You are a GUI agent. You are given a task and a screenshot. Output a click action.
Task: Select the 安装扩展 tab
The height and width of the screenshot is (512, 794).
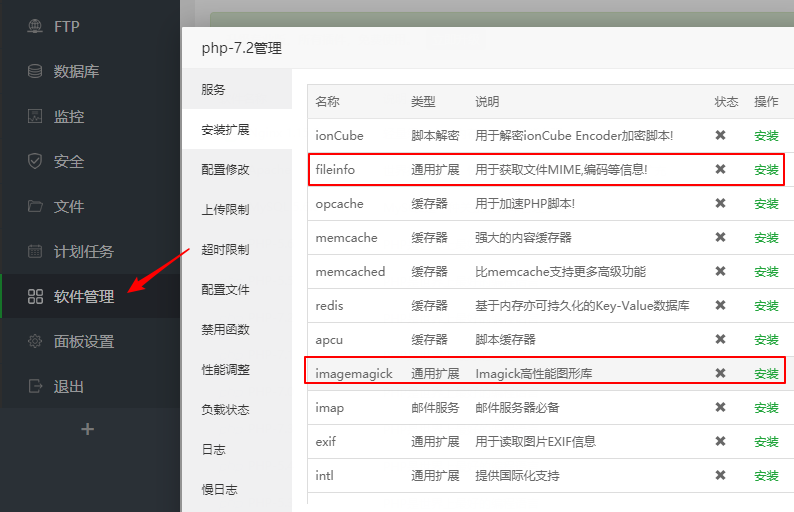[237, 130]
